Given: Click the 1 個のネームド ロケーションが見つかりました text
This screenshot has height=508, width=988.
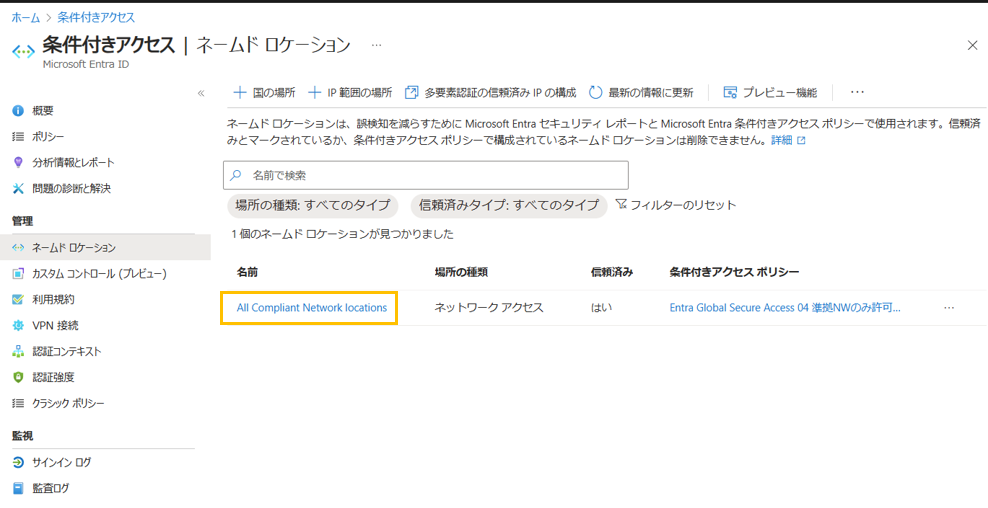Looking at the screenshot, I should [342, 234].
